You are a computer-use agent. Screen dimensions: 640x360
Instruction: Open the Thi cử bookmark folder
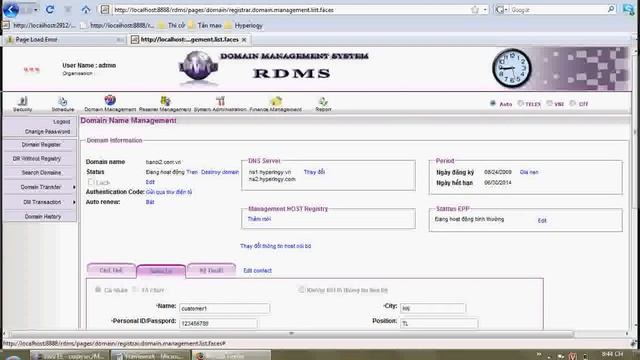pyautogui.click(x=171, y=25)
